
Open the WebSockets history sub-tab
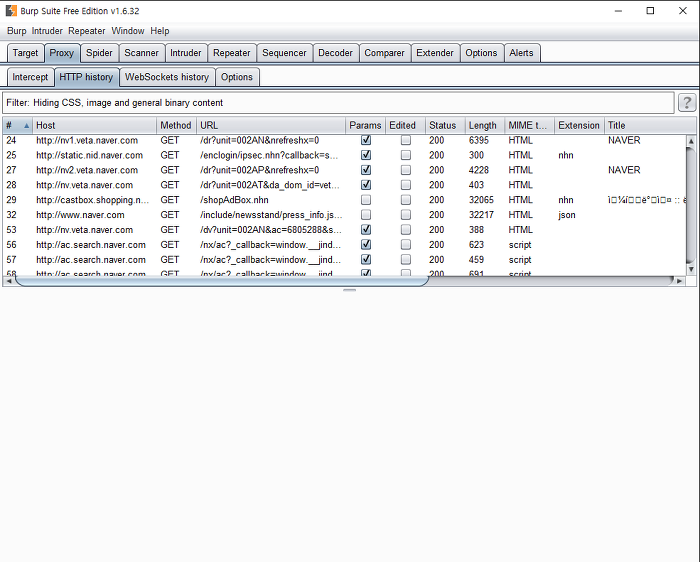click(167, 77)
